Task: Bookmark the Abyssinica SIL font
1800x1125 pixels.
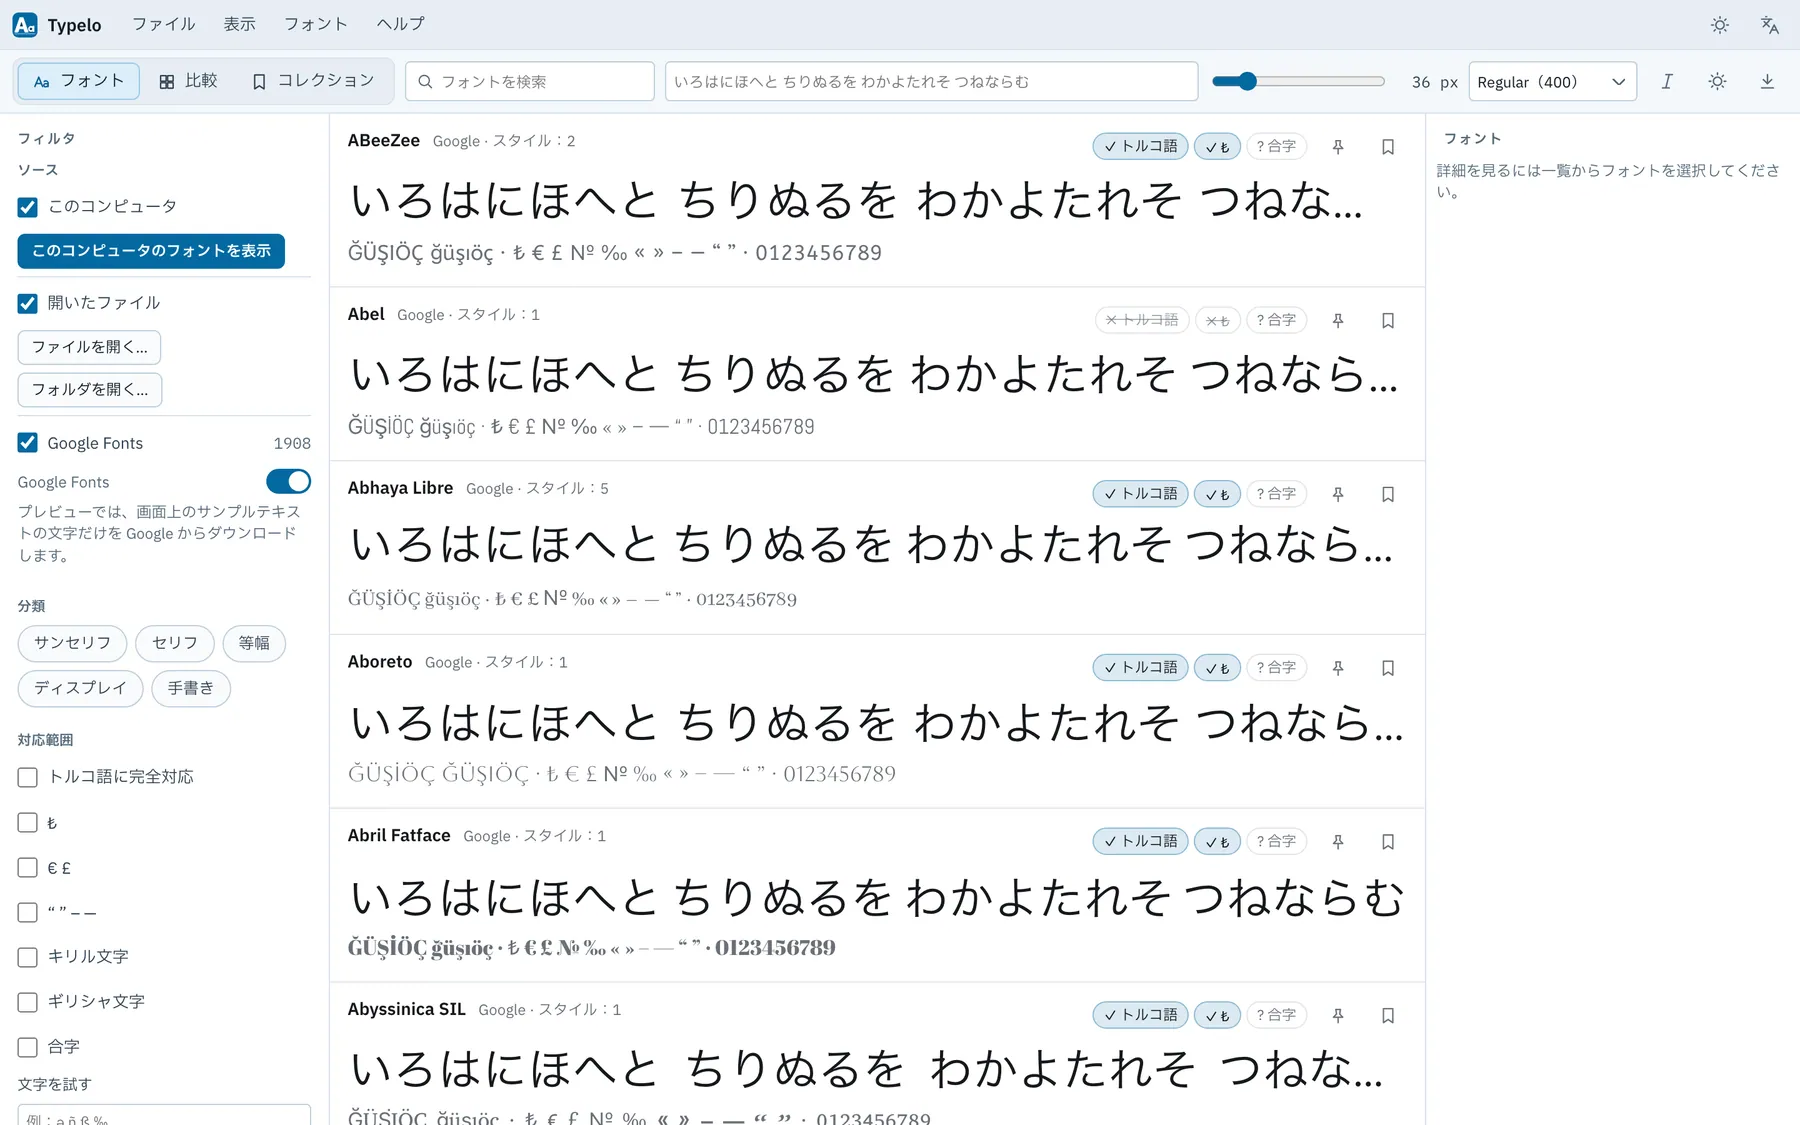Action: pyautogui.click(x=1388, y=1016)
